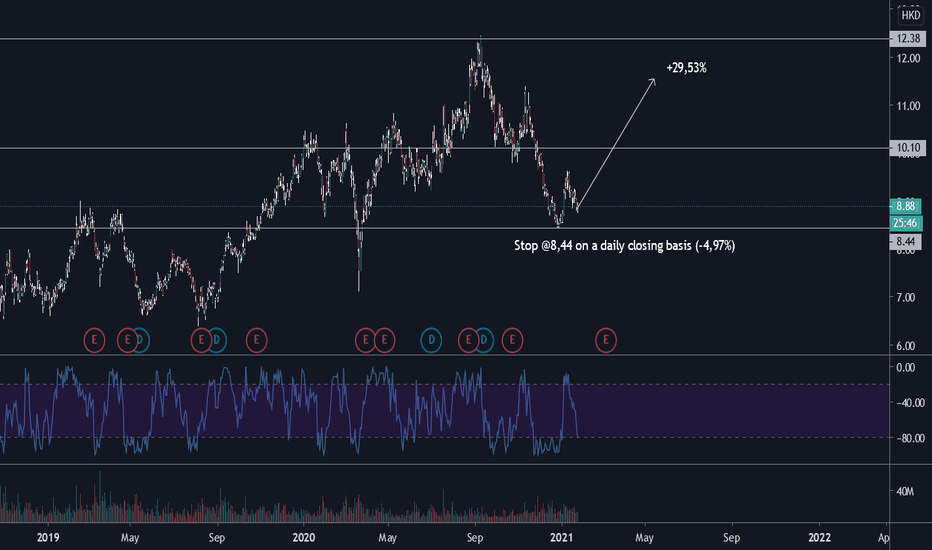Select the 'Stop @8,44 on a daily closing basis' note
Image resolution: width=932 pixels, height=550 pixels.
(625, 246)
